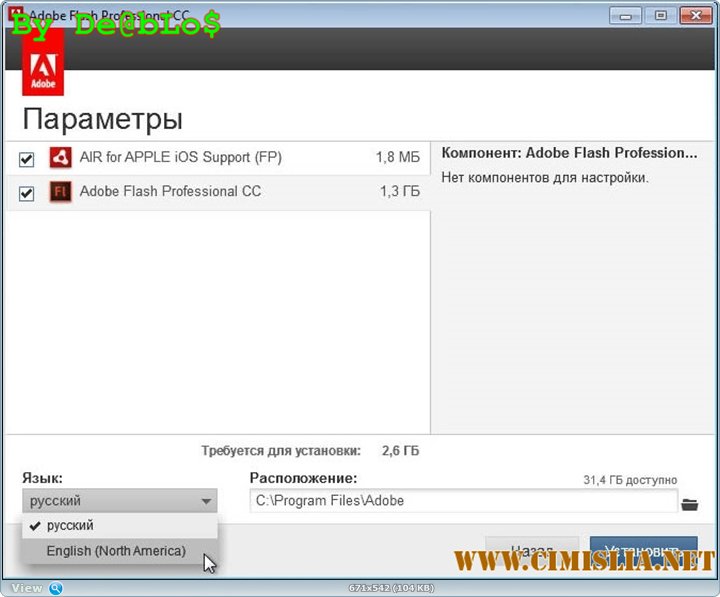
Task: Click the Flash Professional Fl icon
Action: click(60, 192)
